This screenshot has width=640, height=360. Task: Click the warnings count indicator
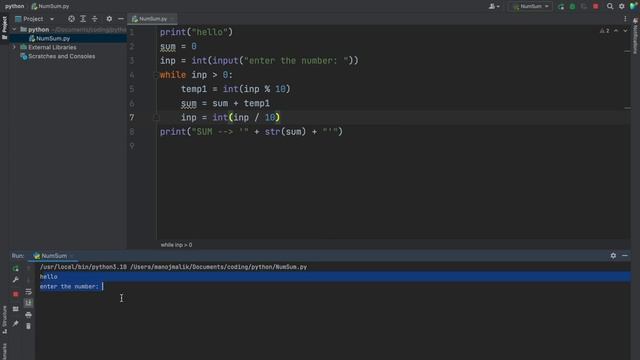pyautogui.click(x=604, y=31)
